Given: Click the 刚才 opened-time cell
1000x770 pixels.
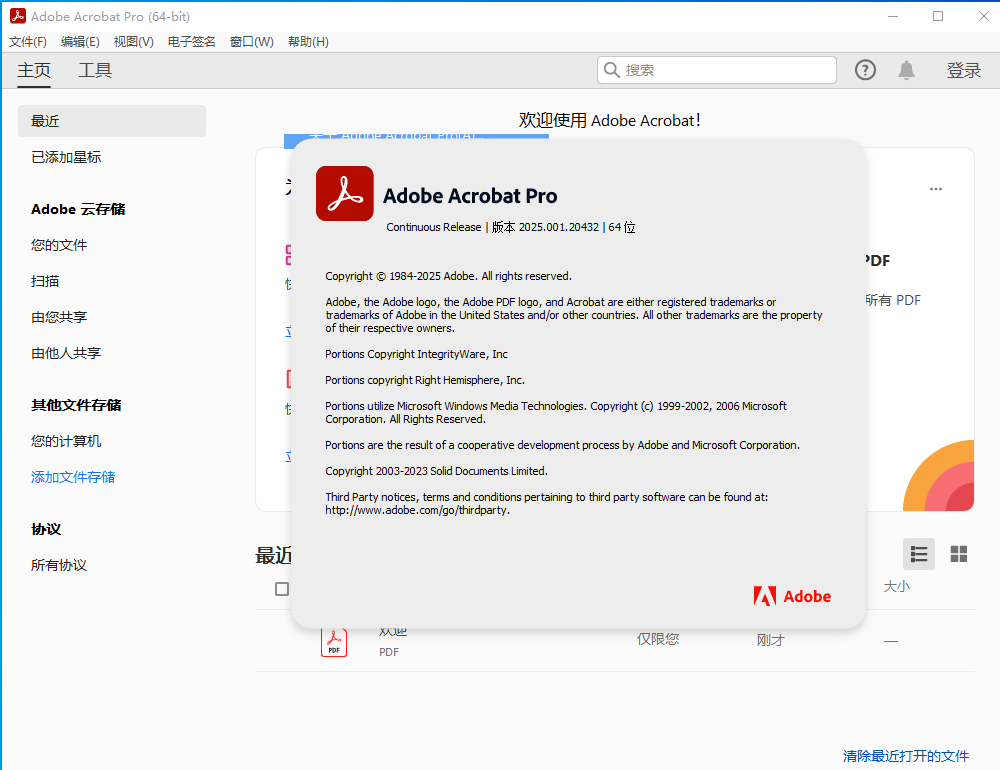Looking at the screenshot, I should [x=770, y=640].
